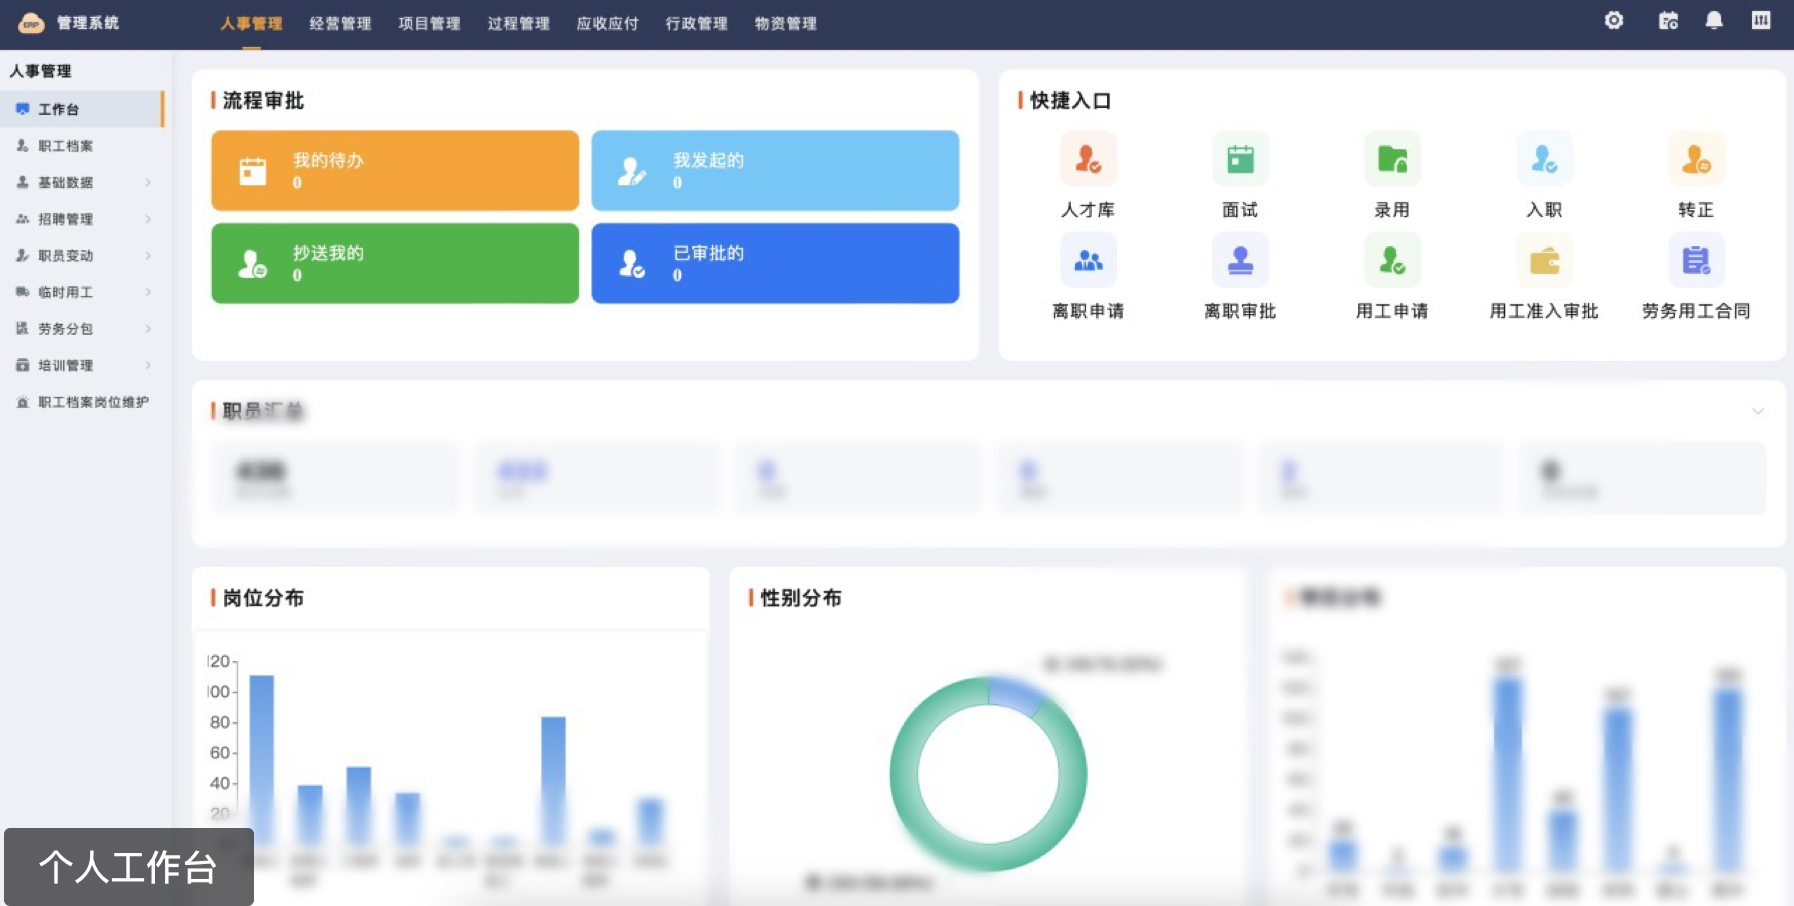This screenshot has width=1794, height=906.
Task: Collapse the 职员汇总 panel chevron
Action: [1757, 411]
